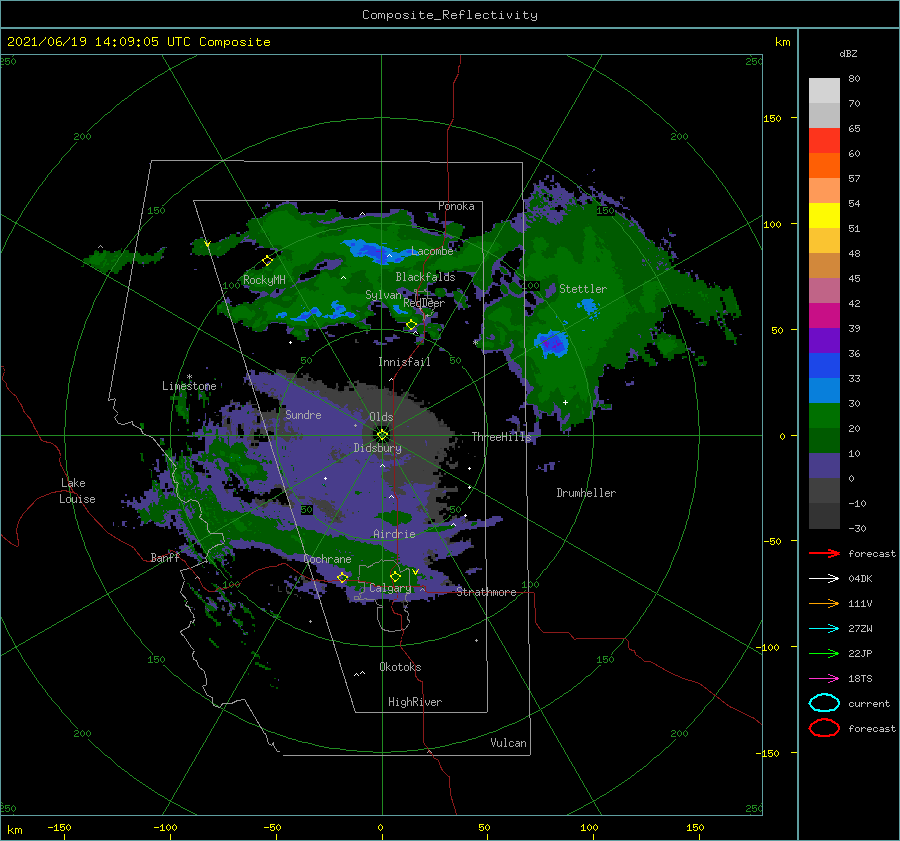Click the 36 dBZ core near Stettler
This screenshot has height=841, width=900.
point(553,344)
